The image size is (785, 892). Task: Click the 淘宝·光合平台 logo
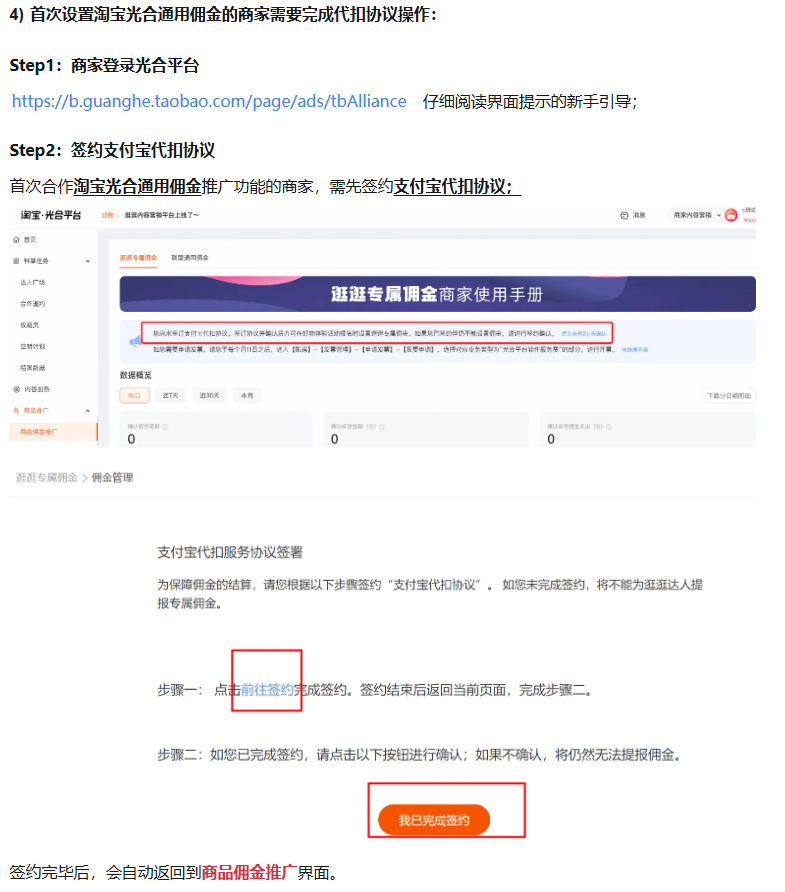pyautogui.click(x=51, y=215)
